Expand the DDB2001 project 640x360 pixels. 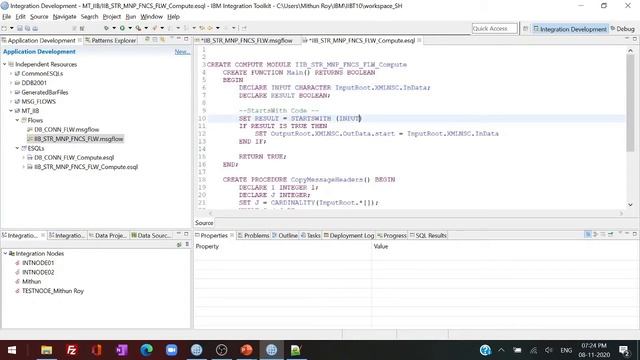[x=11, y=83]
